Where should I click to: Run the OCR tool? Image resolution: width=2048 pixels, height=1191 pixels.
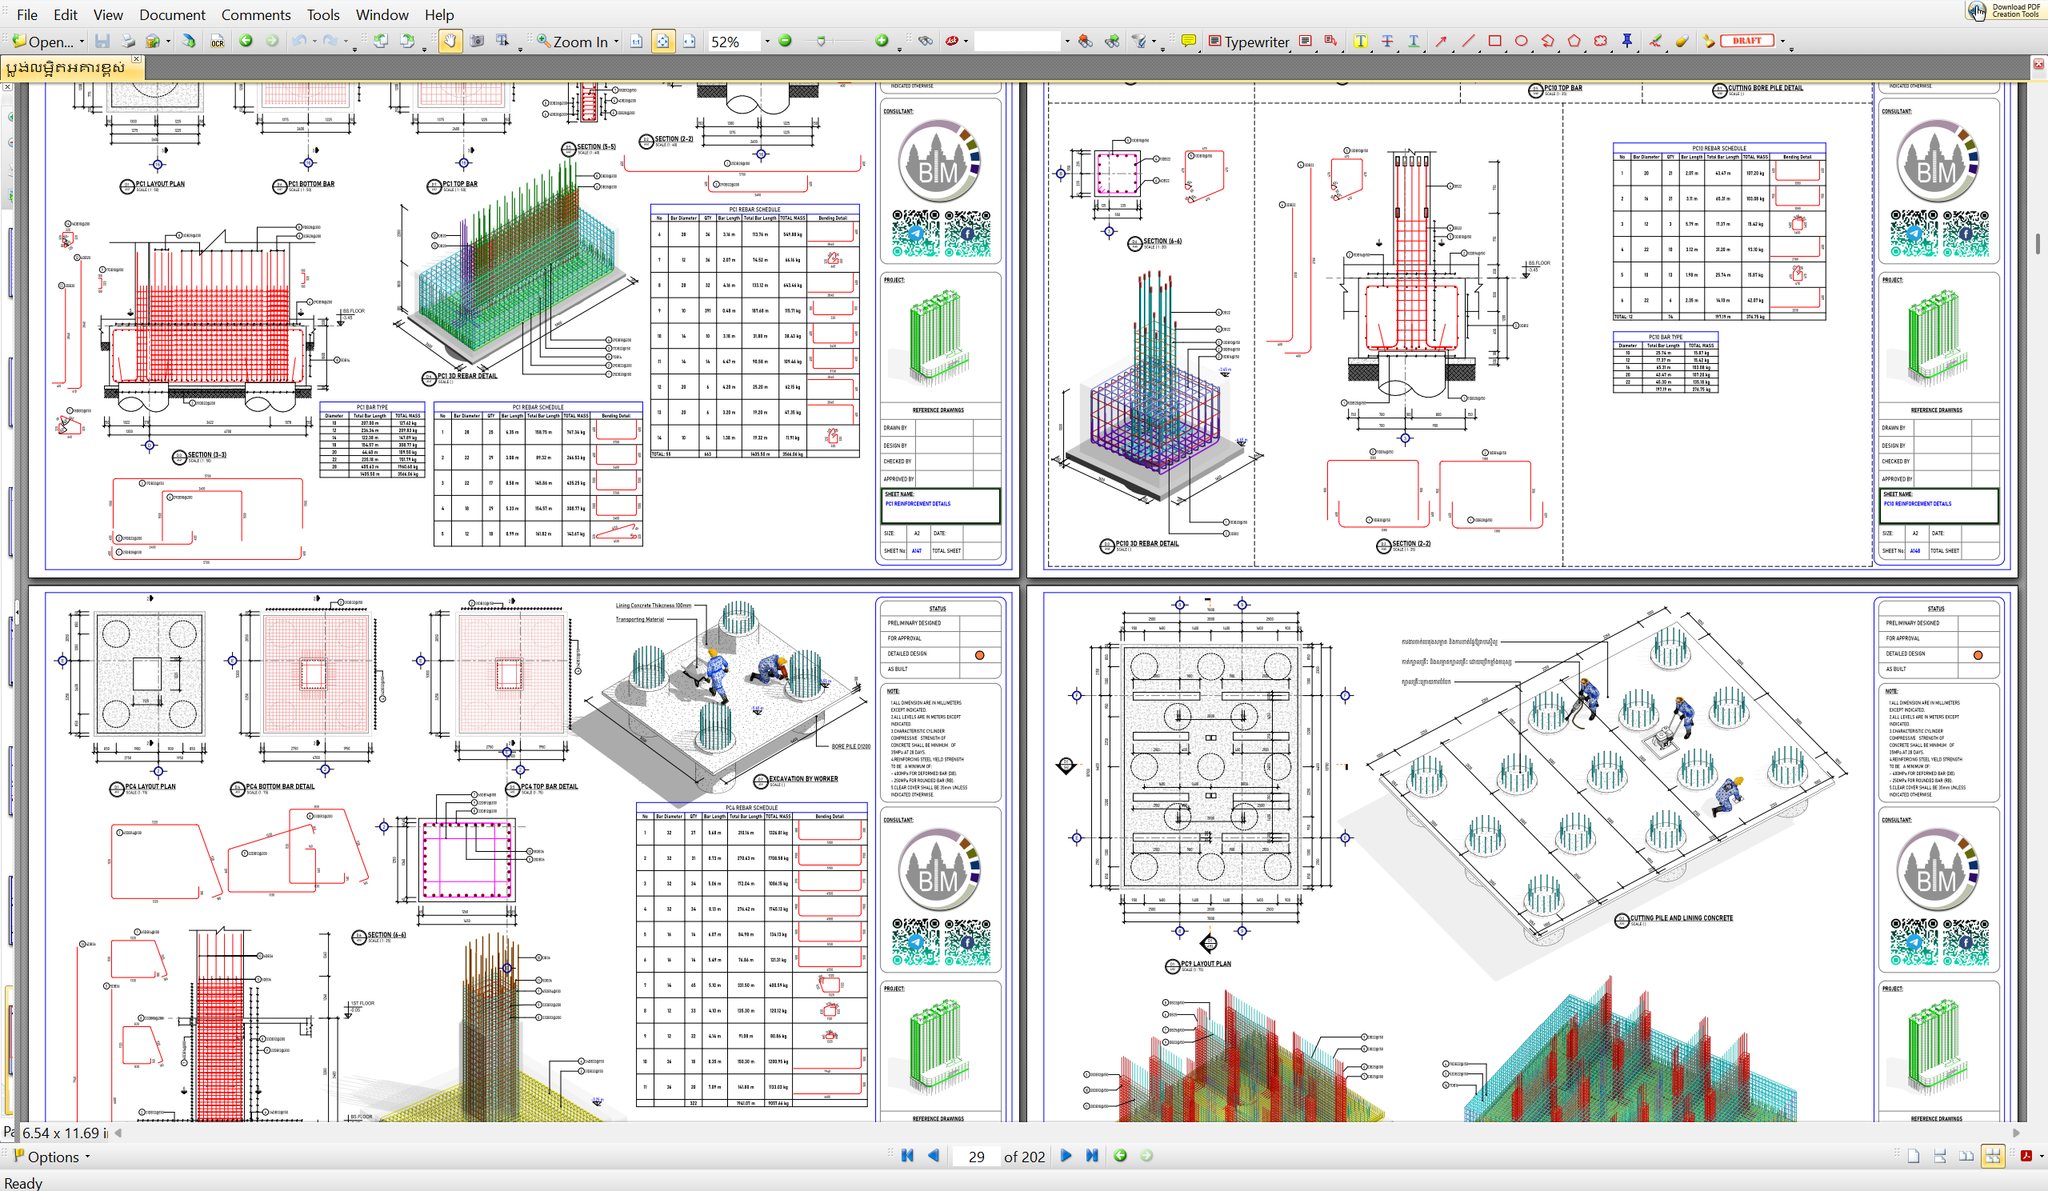(217, 41)
